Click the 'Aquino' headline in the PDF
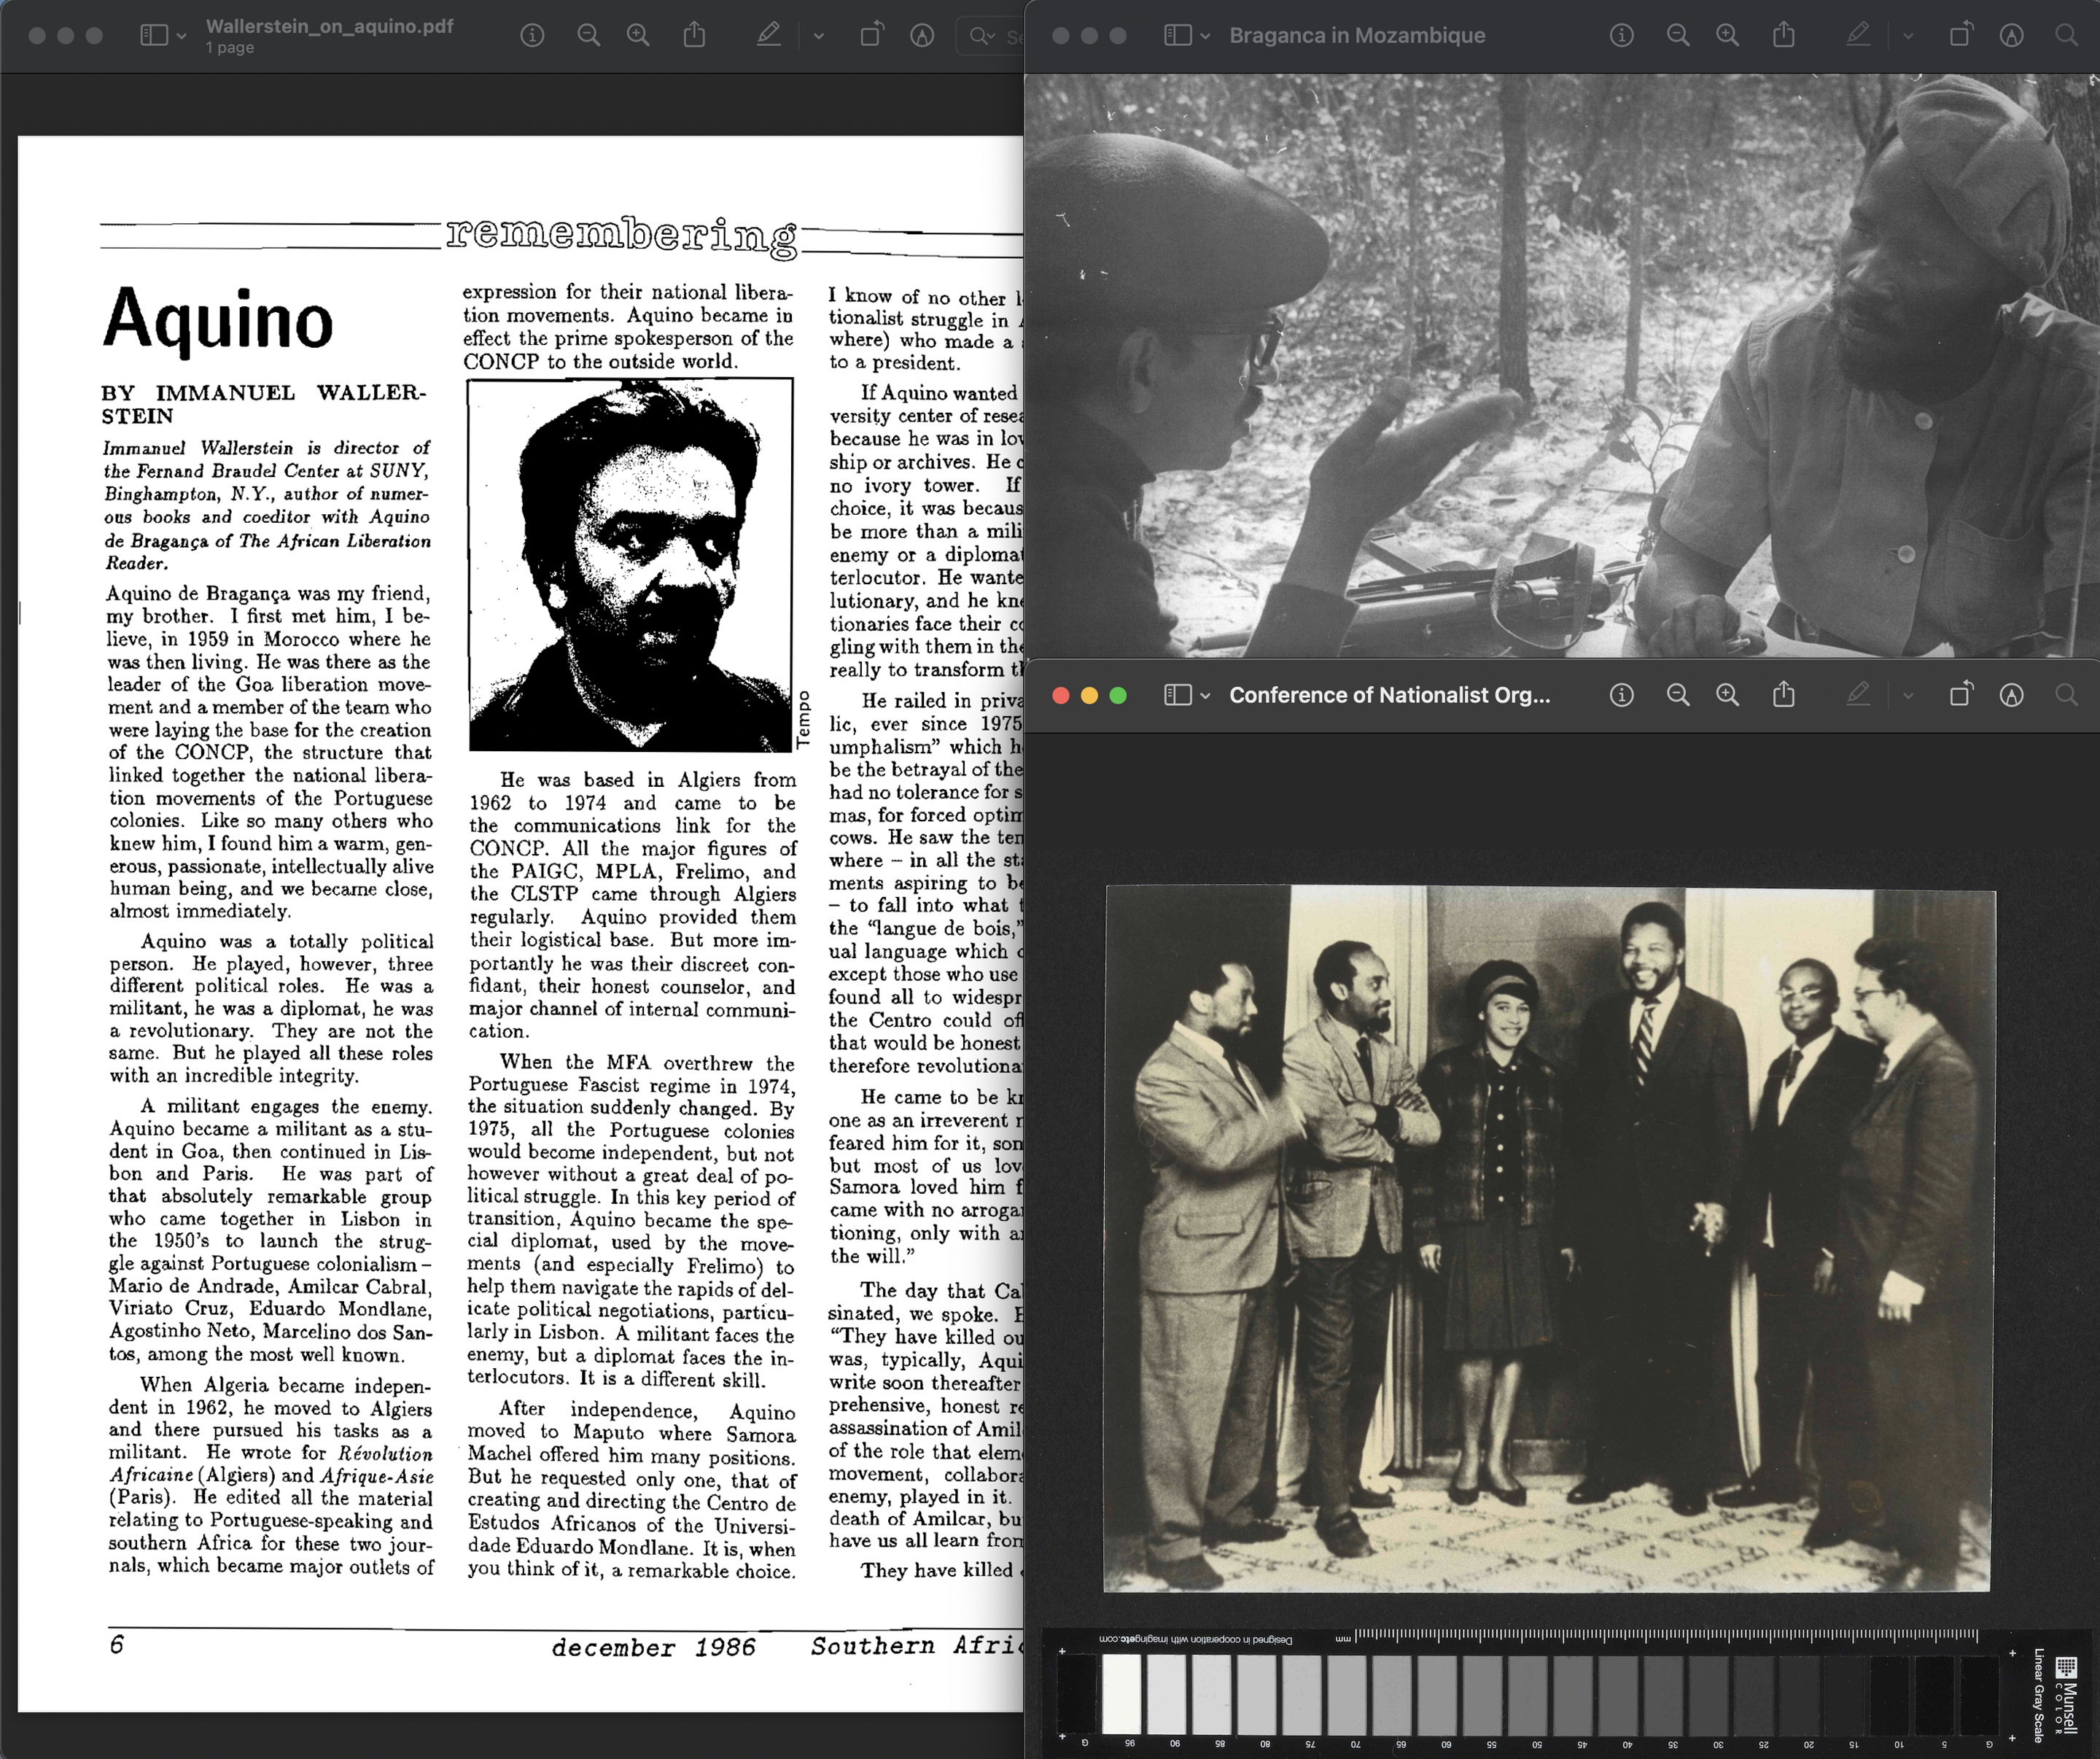This screenshot has height=1759, width=2100. pyautogui.click(x=218, y=319)
